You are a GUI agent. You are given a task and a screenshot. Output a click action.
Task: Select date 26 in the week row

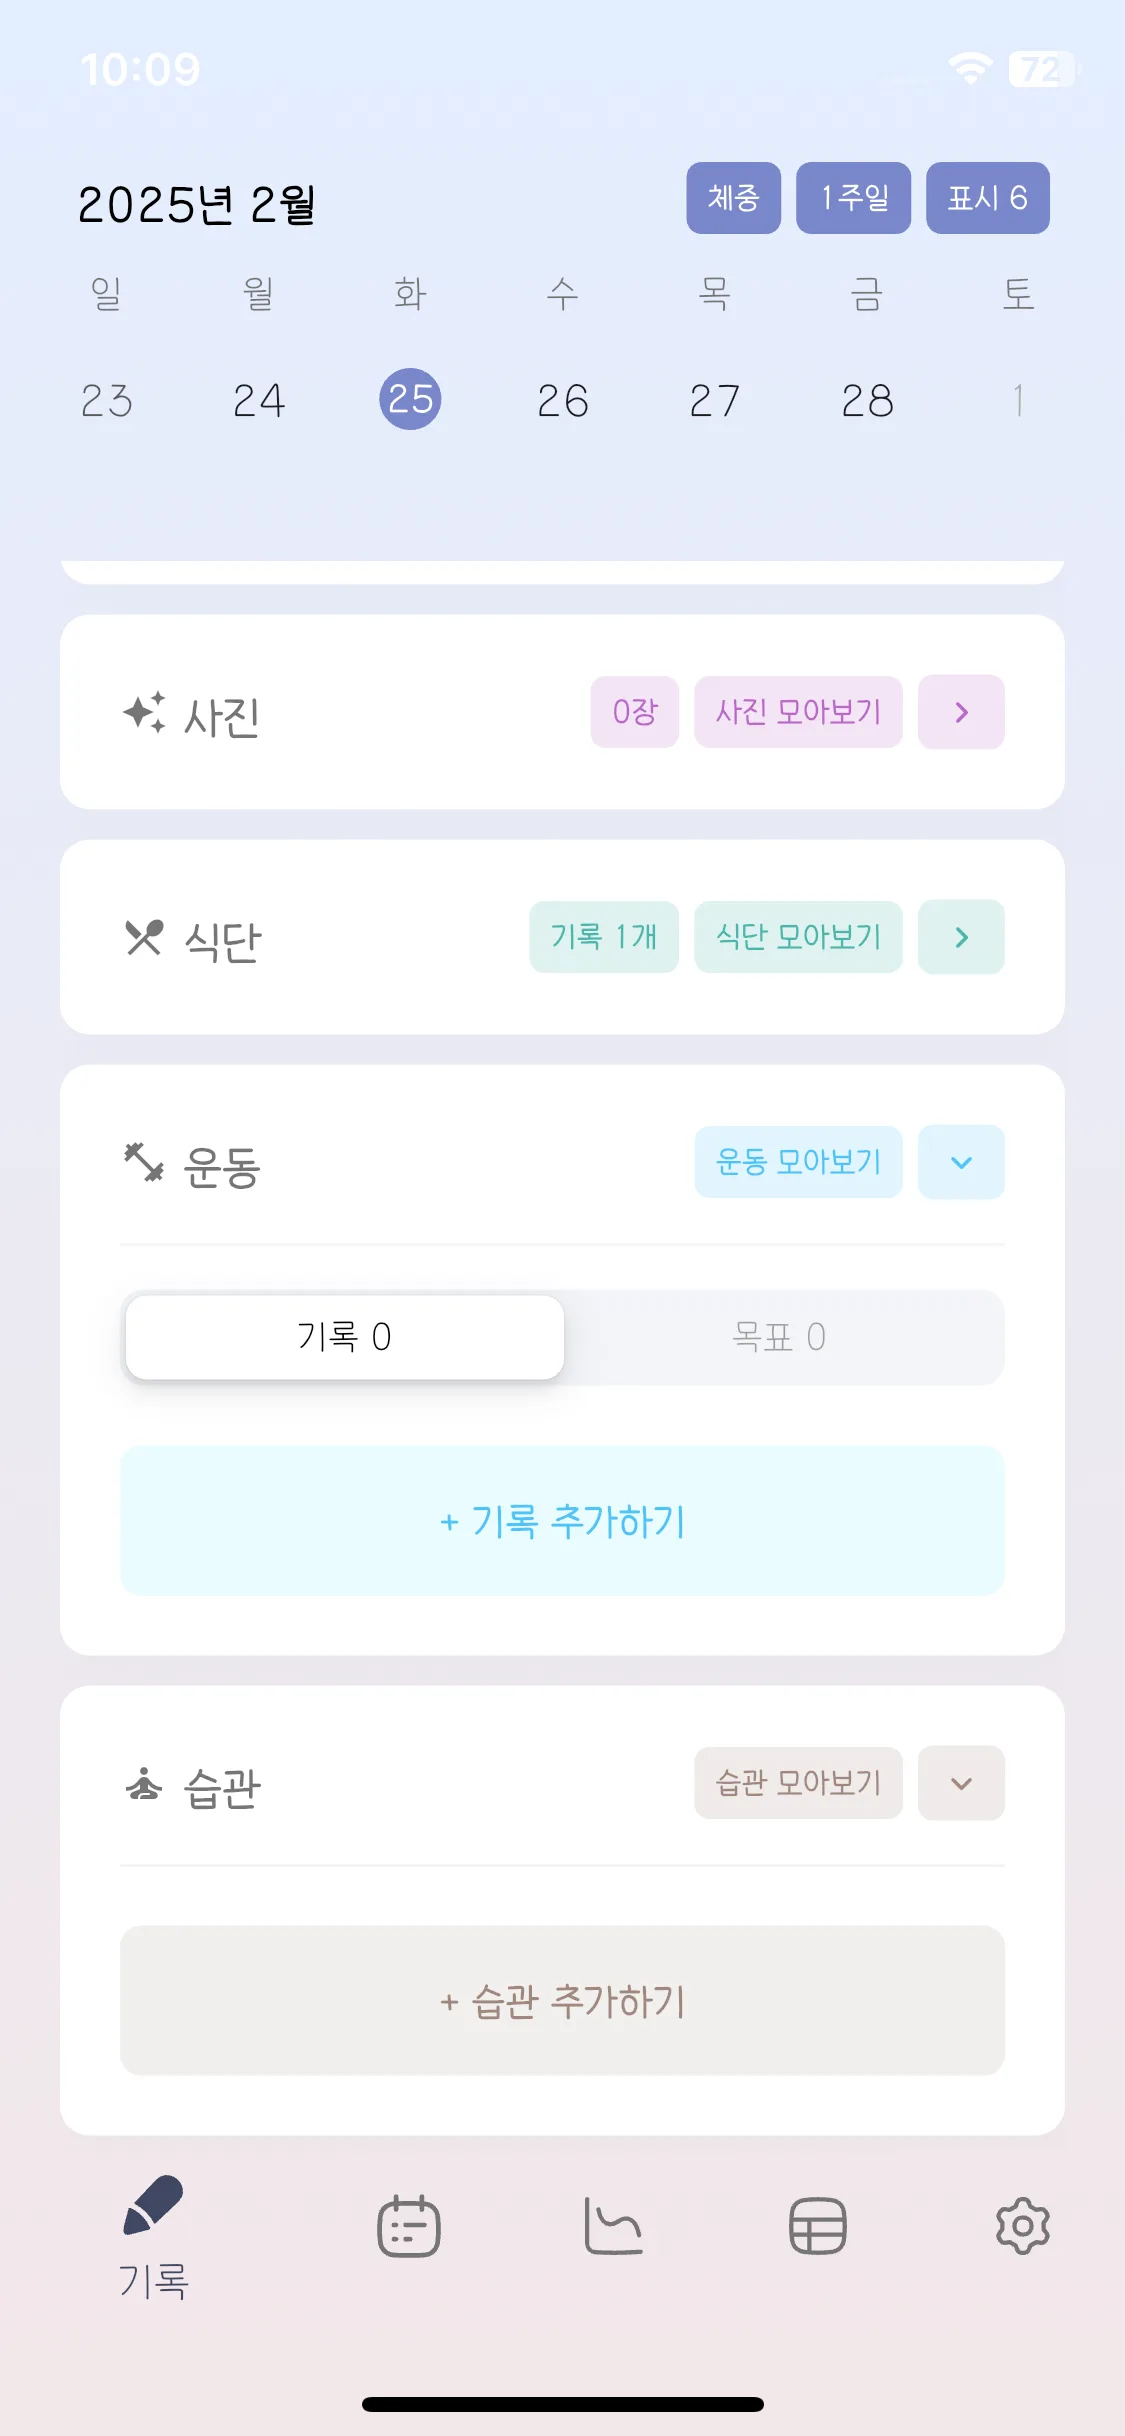[x=563, y=401]
